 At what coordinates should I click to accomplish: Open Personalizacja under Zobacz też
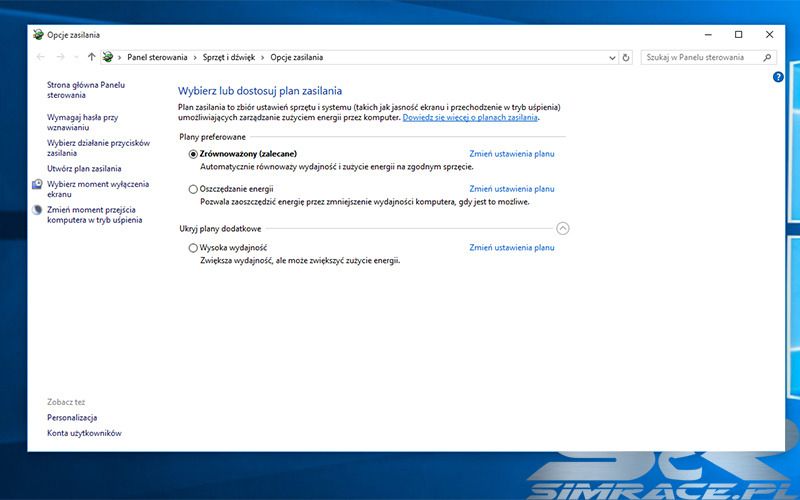pos(72,417)
